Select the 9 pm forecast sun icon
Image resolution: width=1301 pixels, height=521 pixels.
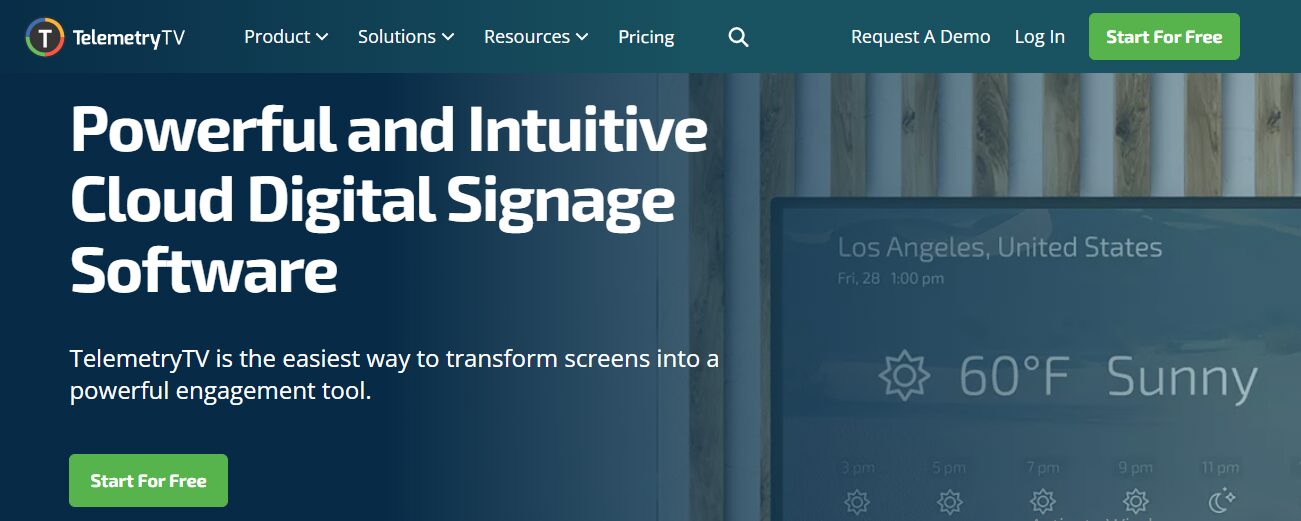pyautogui.click(x=1135, y=500)
